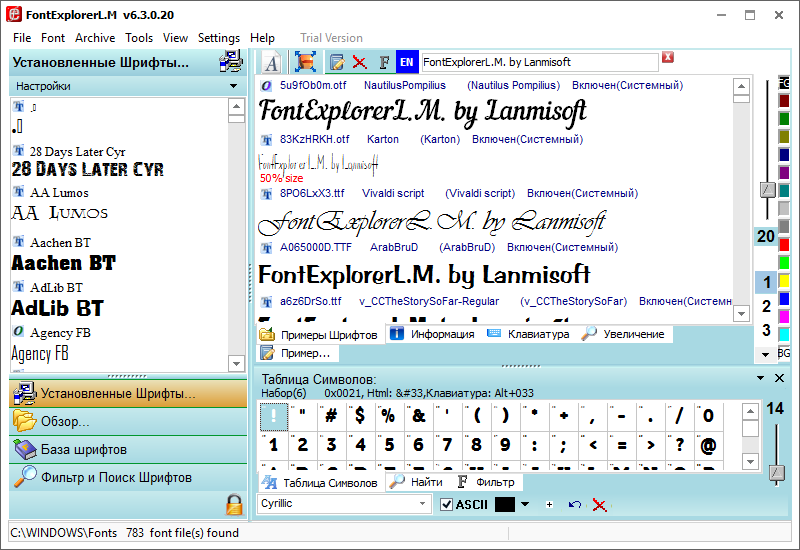
Task: Open the Font menu
Action: 53,38
